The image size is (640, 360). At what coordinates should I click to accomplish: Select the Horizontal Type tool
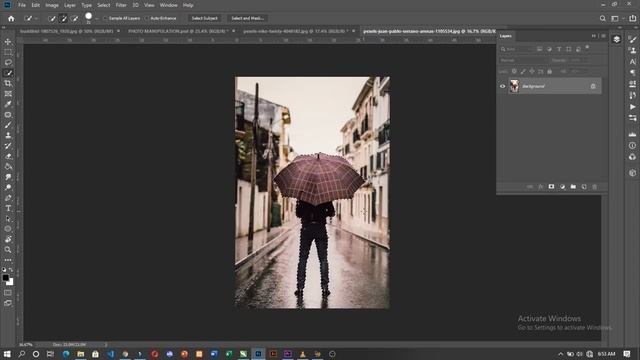8,208
